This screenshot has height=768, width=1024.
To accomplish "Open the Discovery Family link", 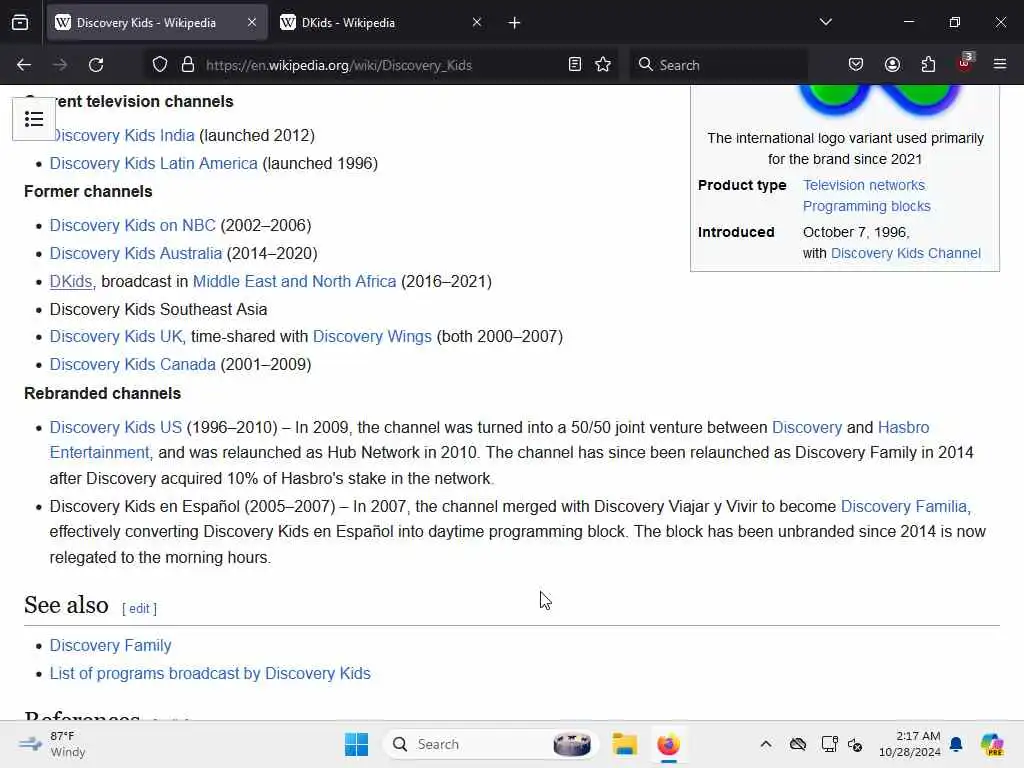I will click(110, 645).
